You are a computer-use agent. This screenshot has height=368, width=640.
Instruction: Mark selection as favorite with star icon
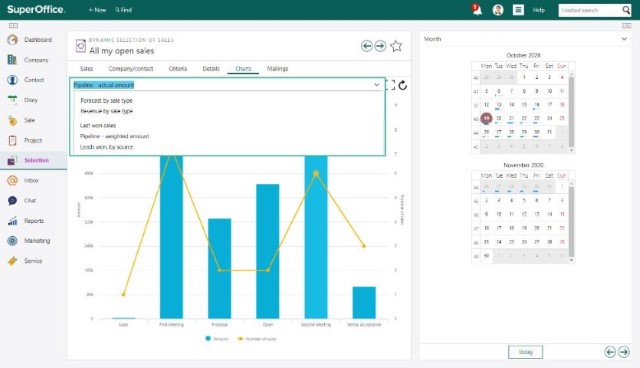coord(396,46)
